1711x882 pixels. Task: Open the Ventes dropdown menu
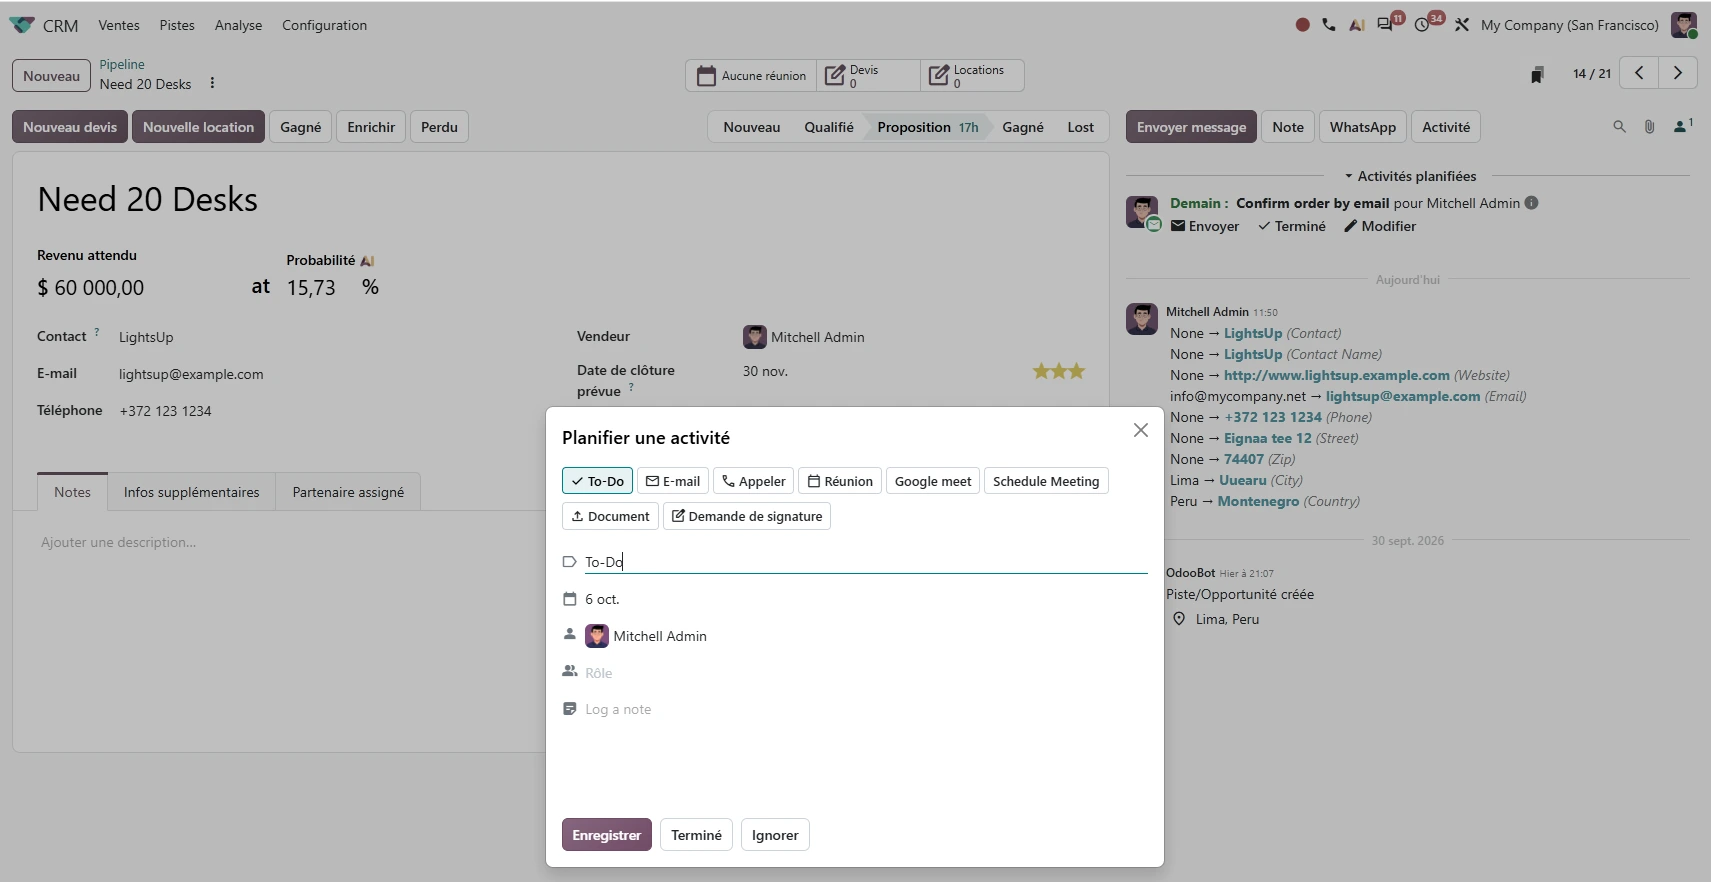119,25
